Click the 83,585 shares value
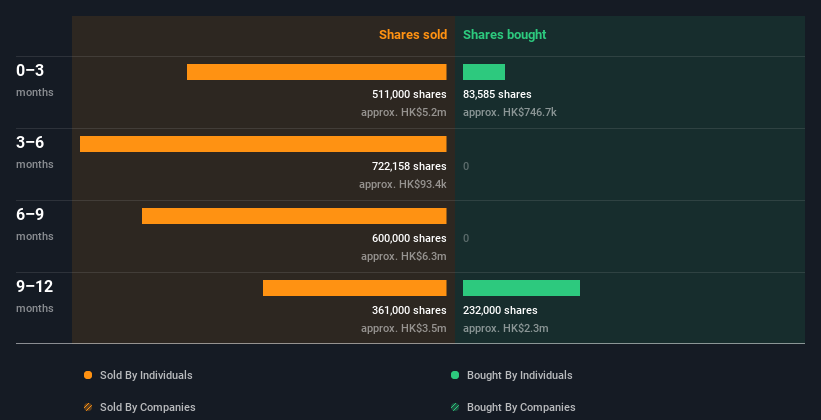821x420 pixels. [497, 94]
